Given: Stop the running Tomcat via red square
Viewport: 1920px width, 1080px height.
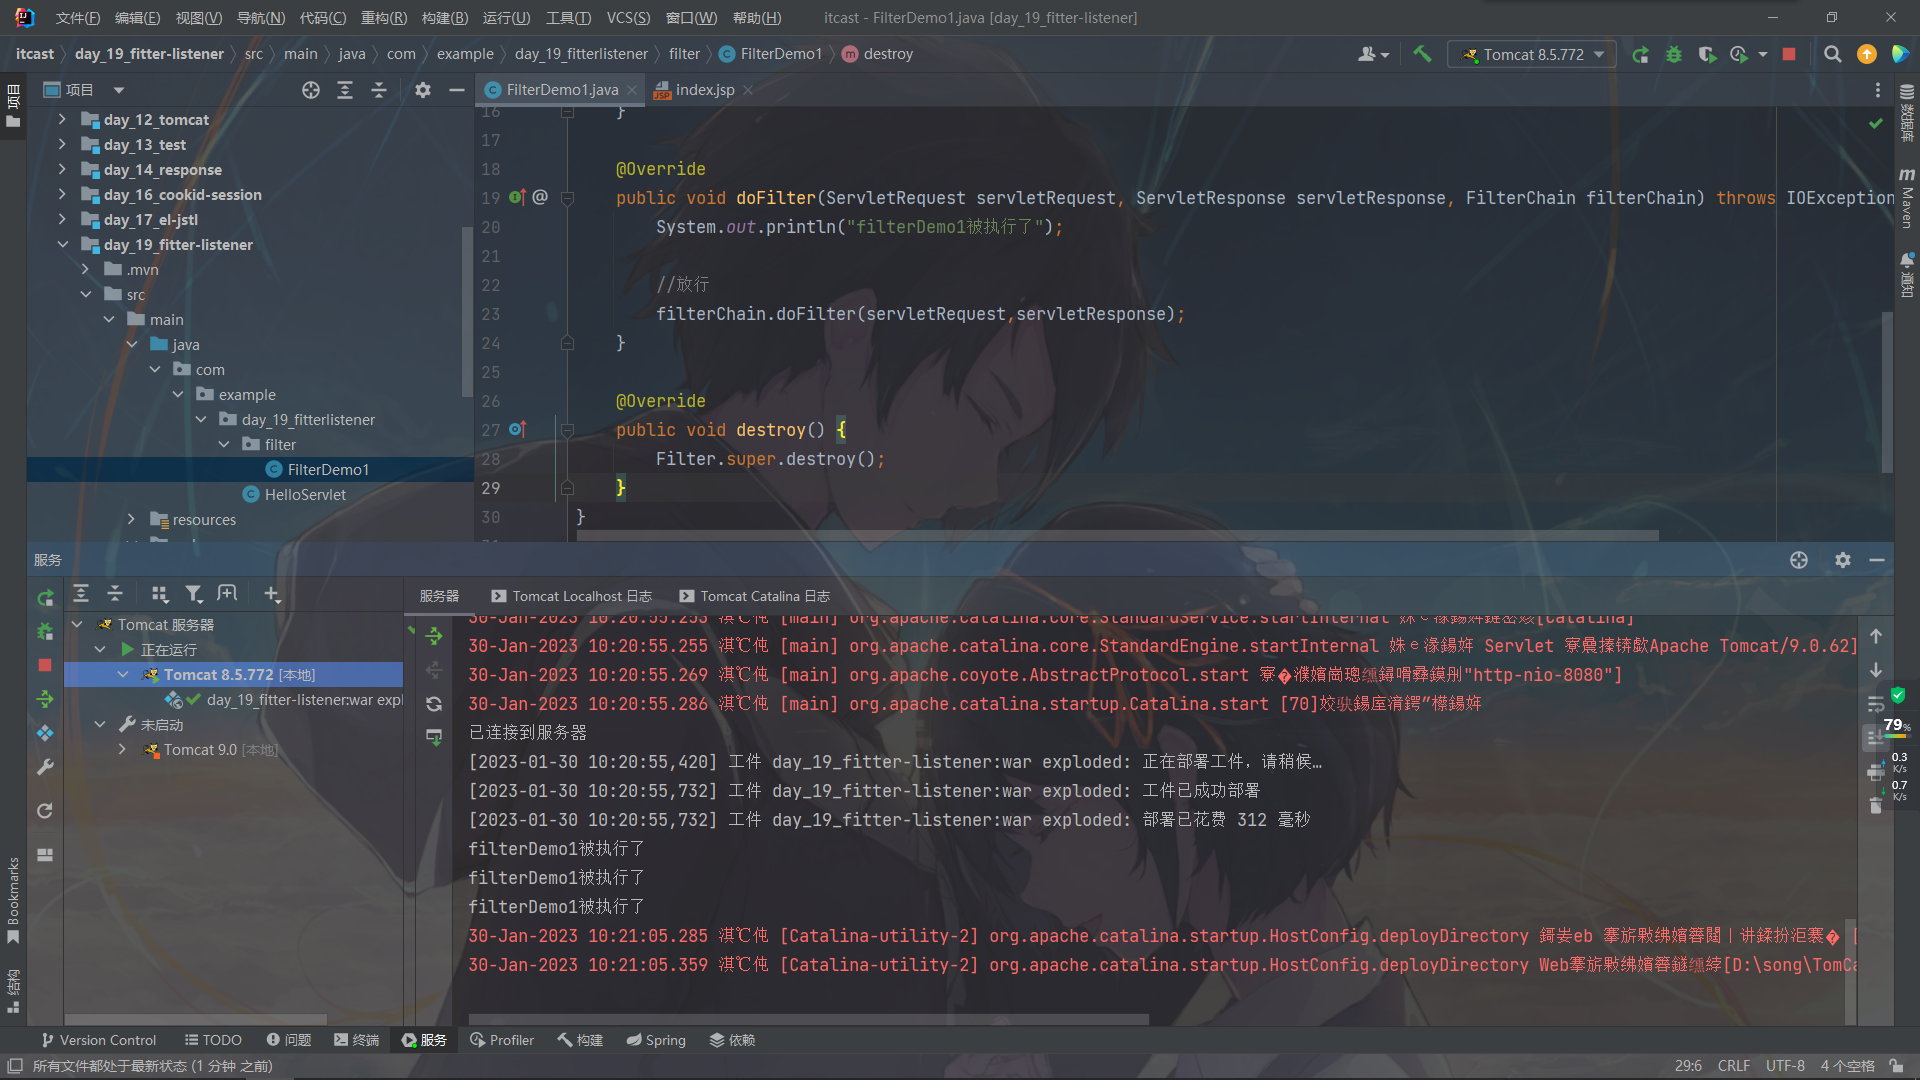Looking at the screenshot, I should coord(1789,54).
